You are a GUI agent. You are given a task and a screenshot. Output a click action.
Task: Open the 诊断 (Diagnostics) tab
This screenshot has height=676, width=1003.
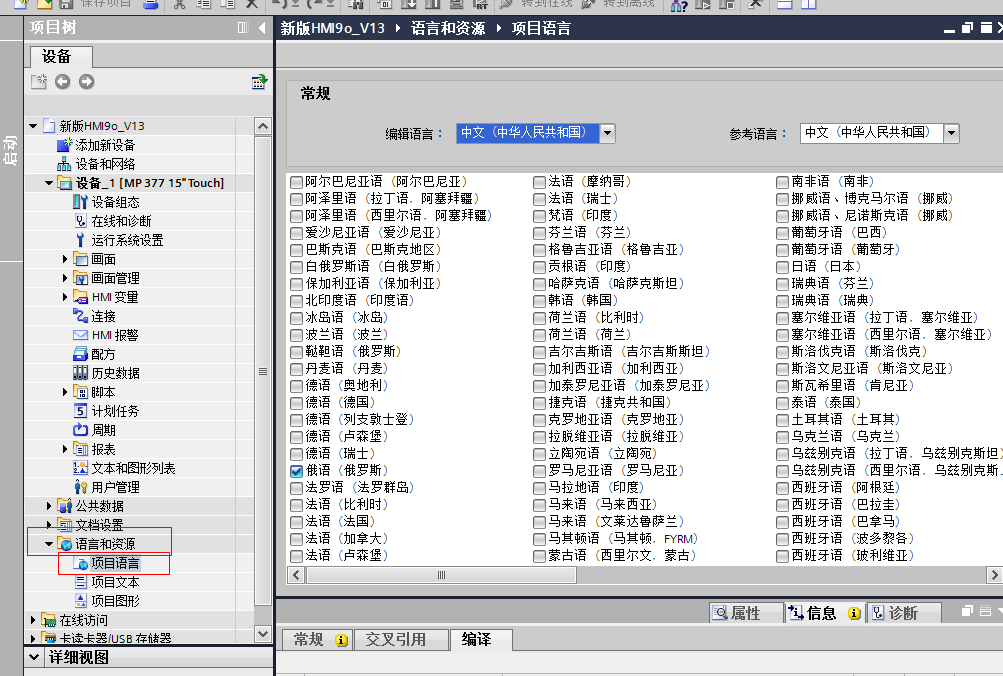coord(893,613)
